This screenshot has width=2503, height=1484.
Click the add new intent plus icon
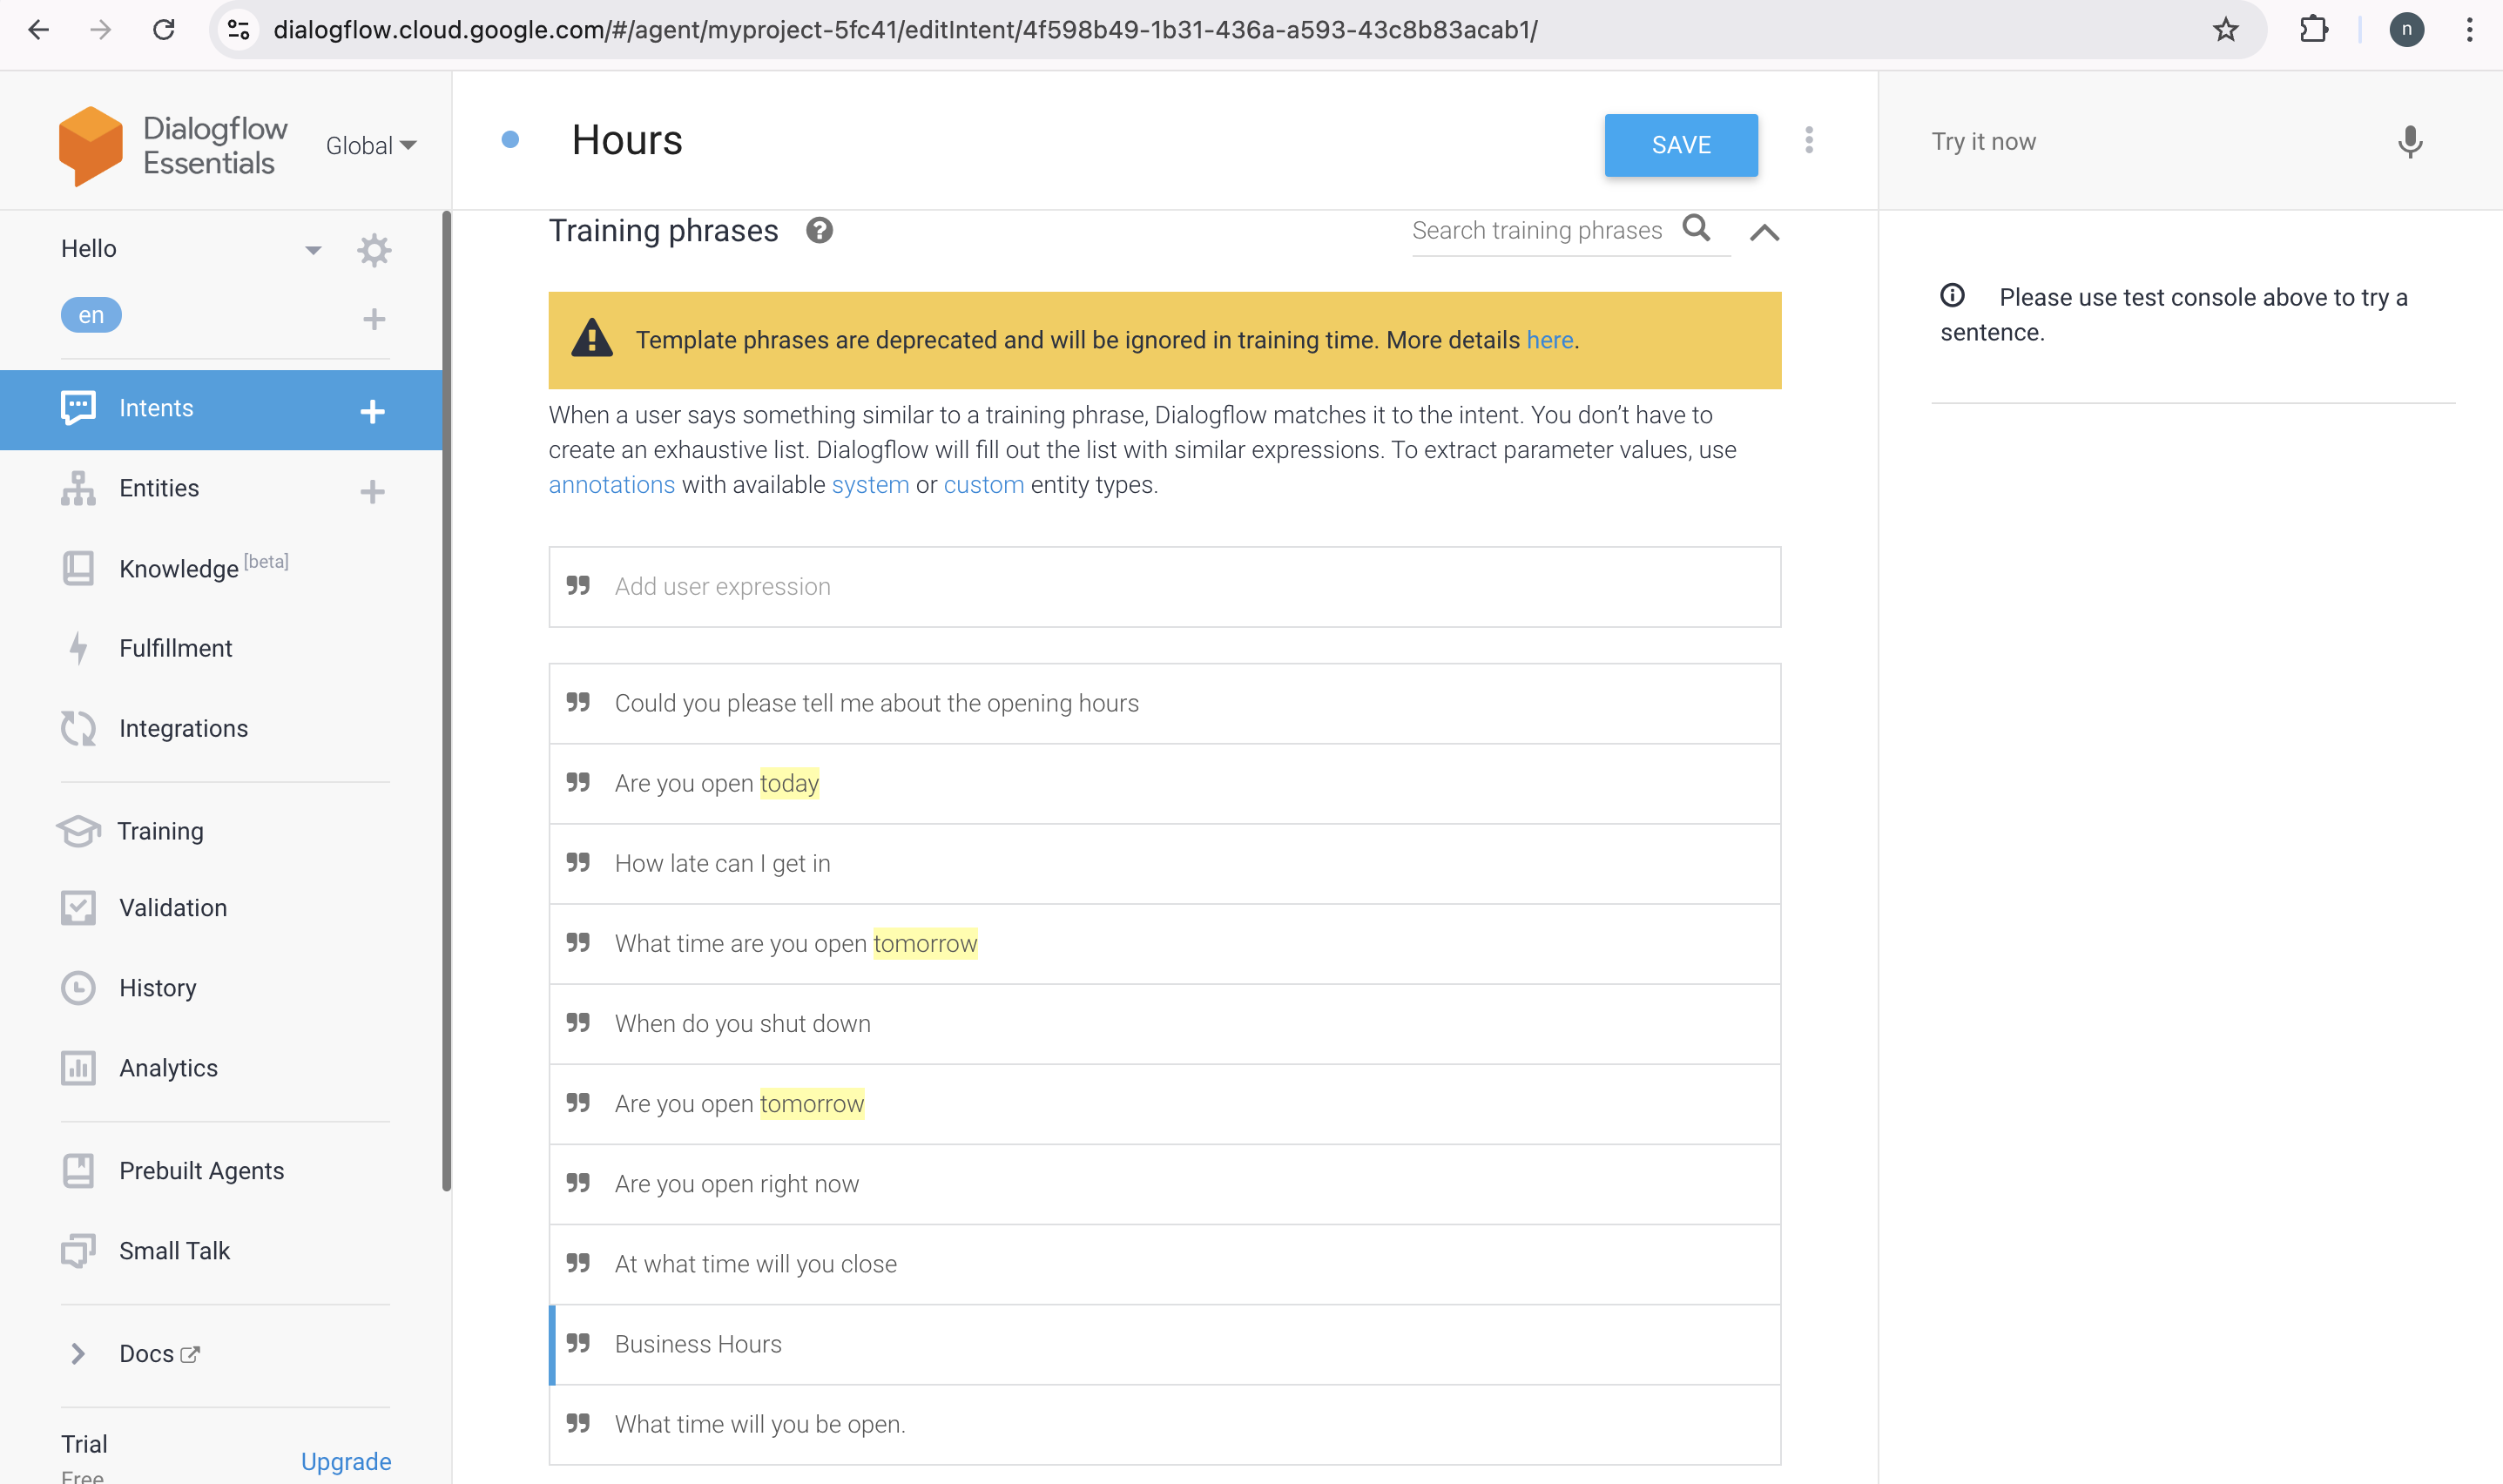point(373,410)
